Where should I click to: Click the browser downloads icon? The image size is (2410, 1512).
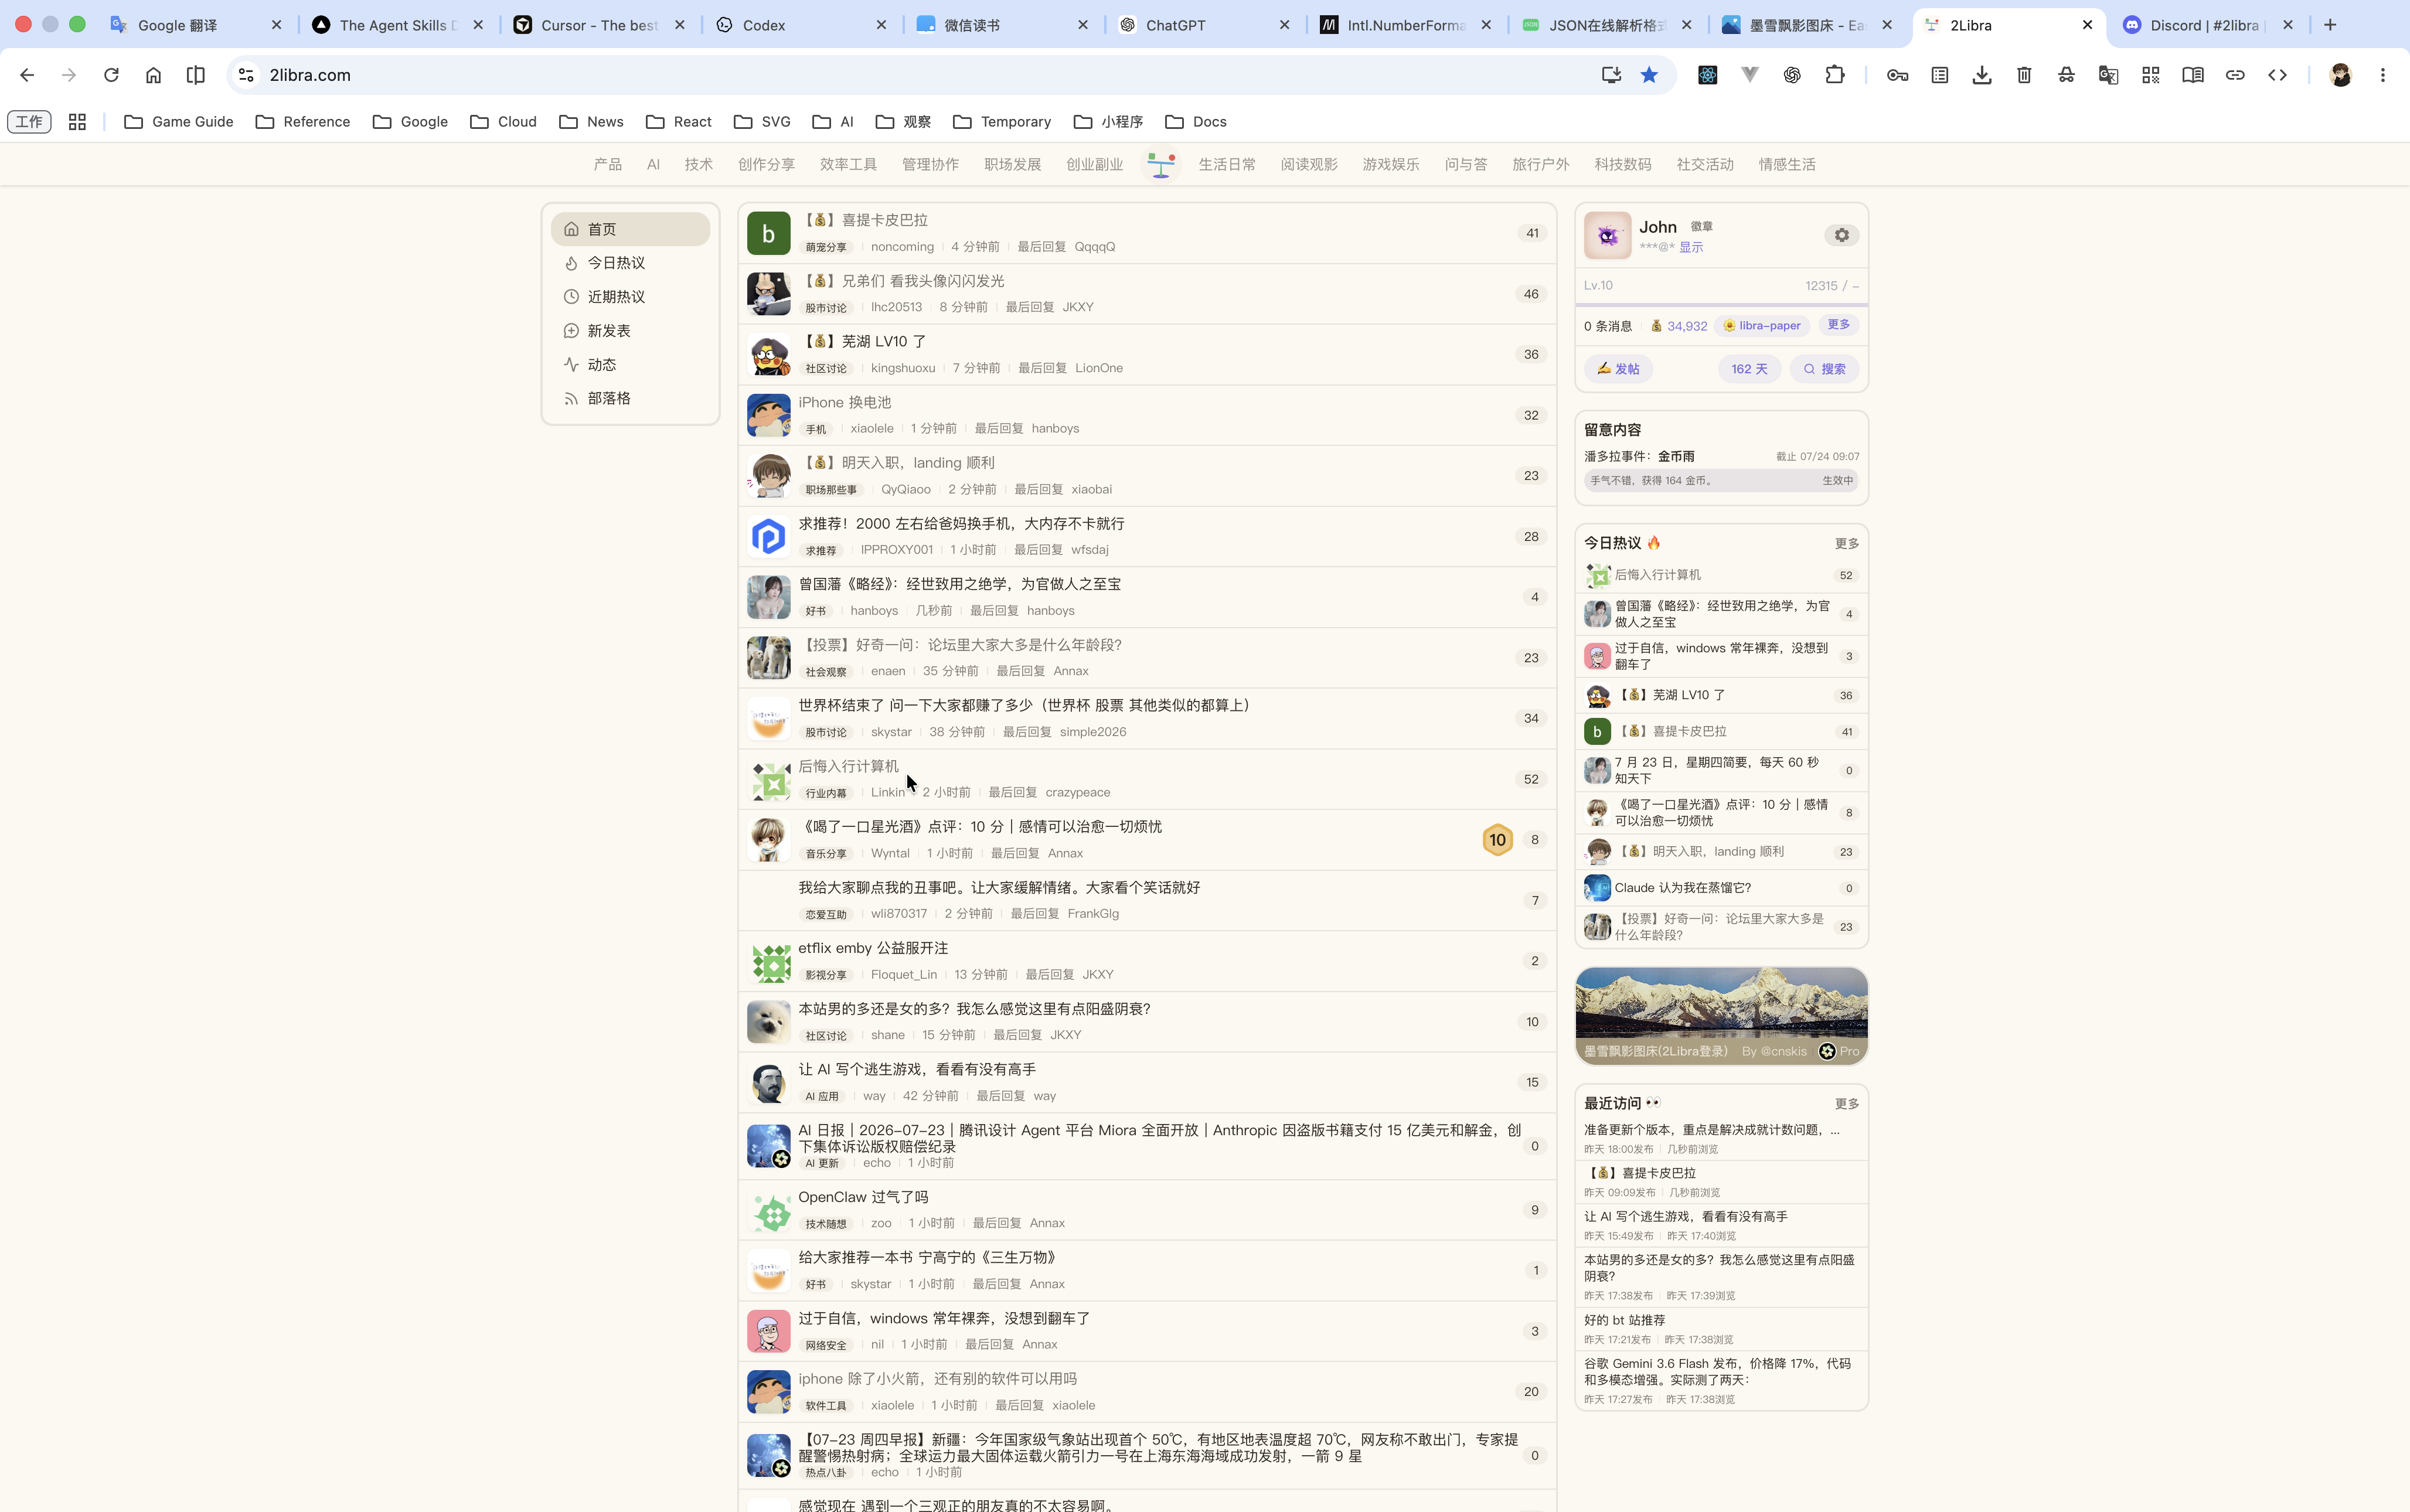coord(1981,75)
